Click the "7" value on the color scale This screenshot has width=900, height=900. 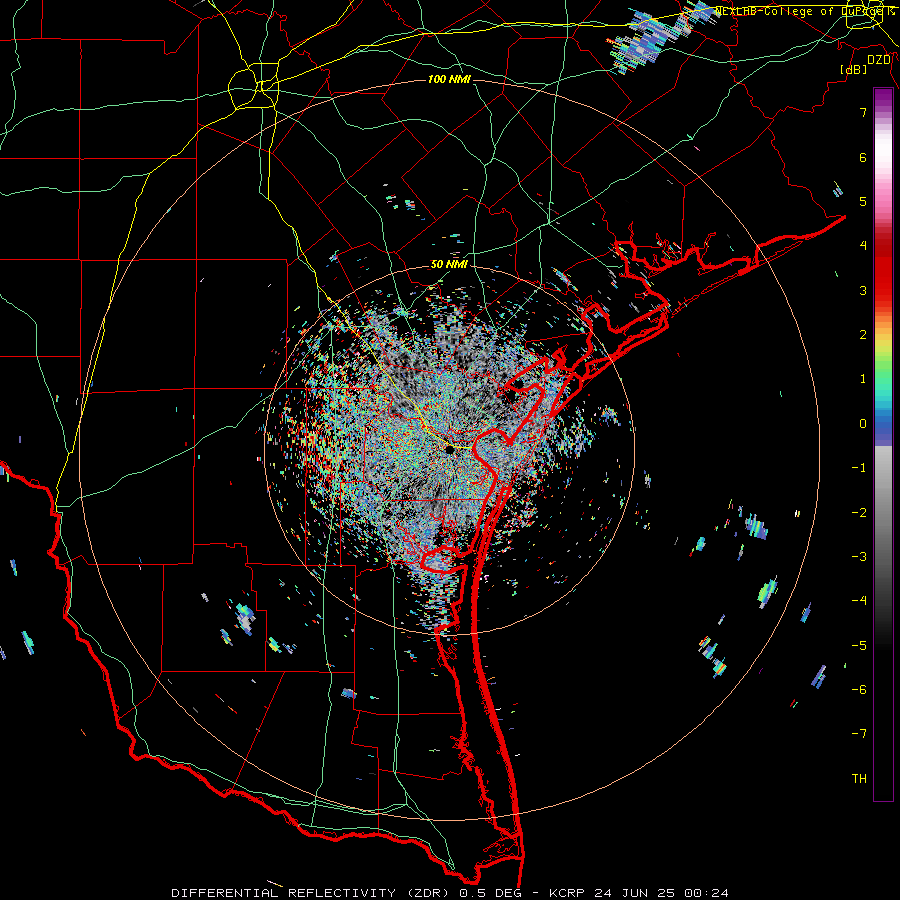(863, 112)
